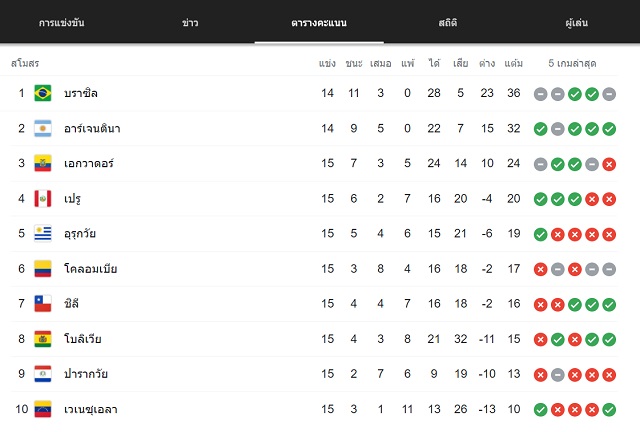Click the Brazil flag icon
The image size is (640, 432).
click(x=43, y=93)
